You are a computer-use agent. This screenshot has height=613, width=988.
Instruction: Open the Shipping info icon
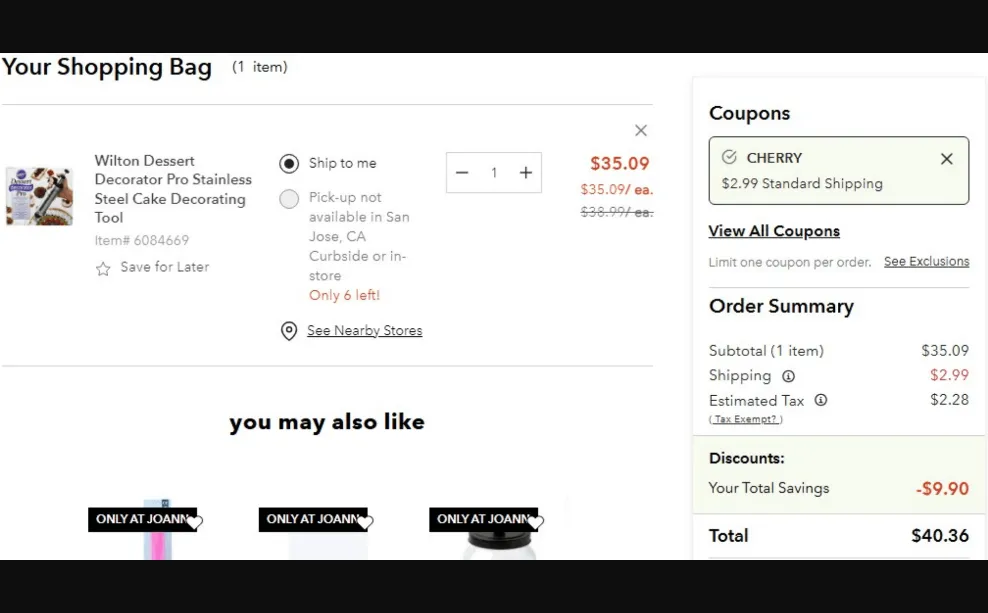coord(788,376)
